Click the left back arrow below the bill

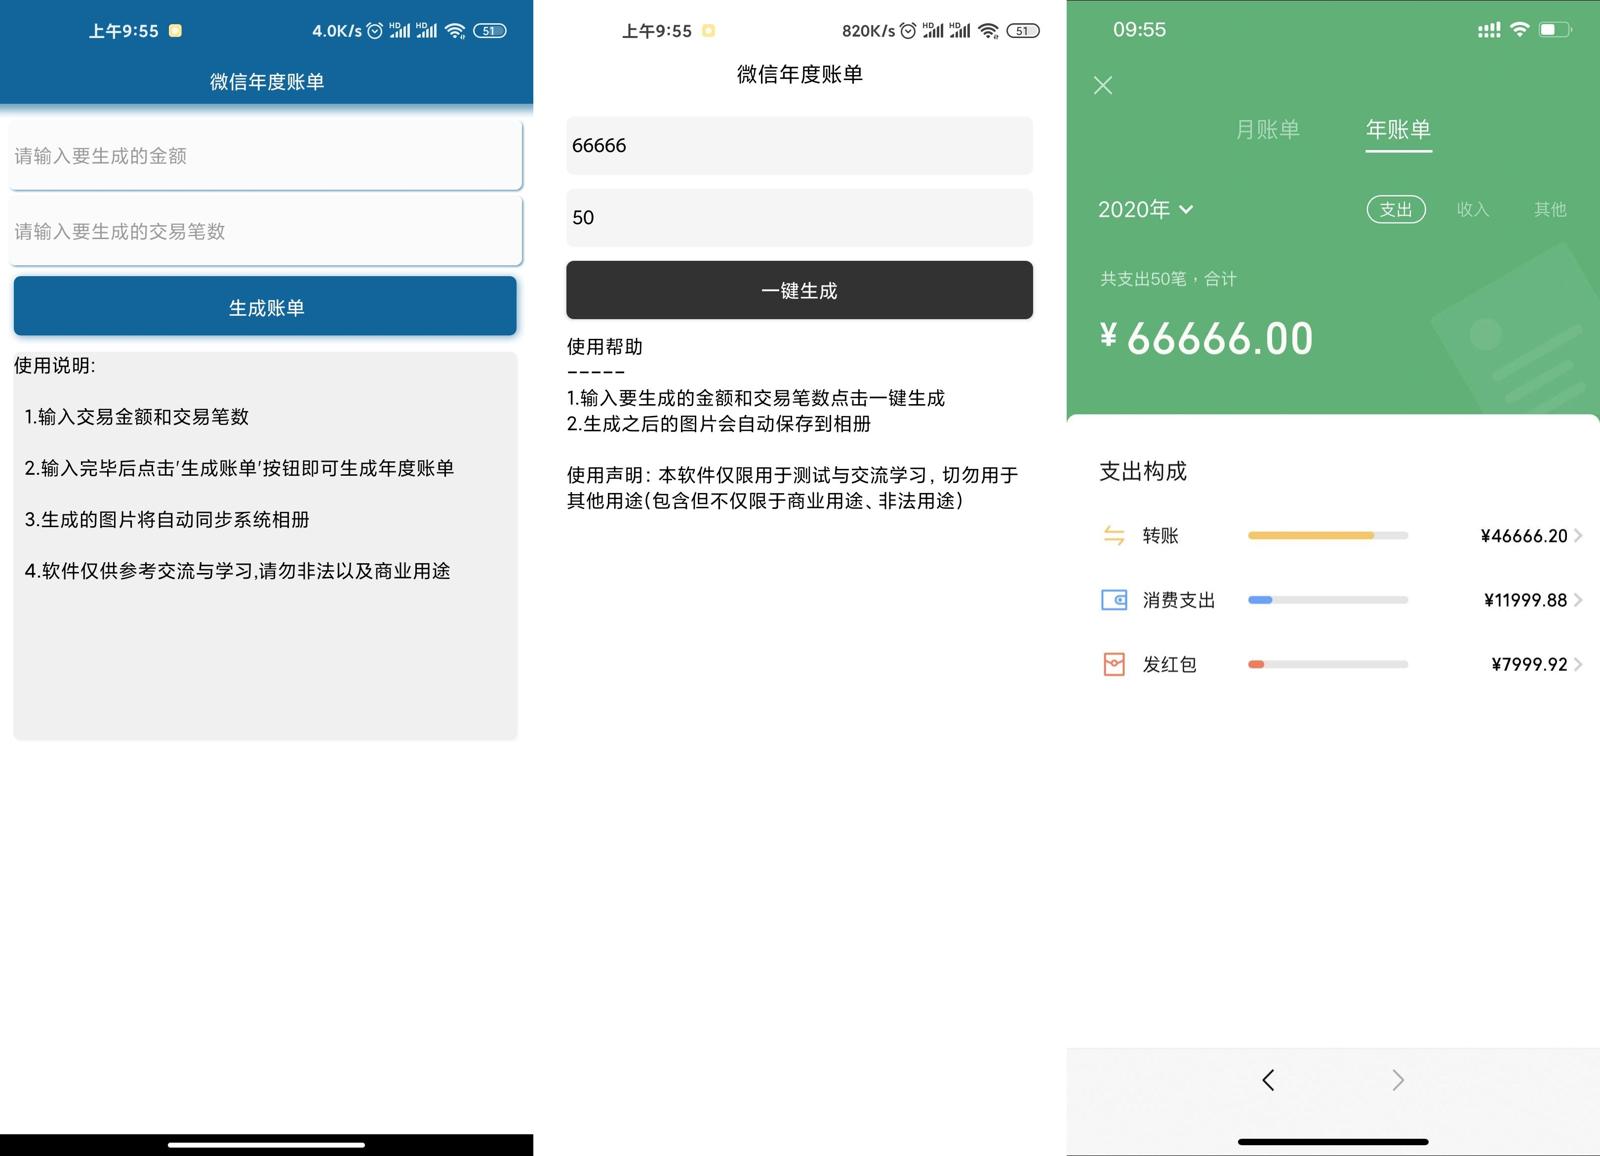point(1267,1081)
